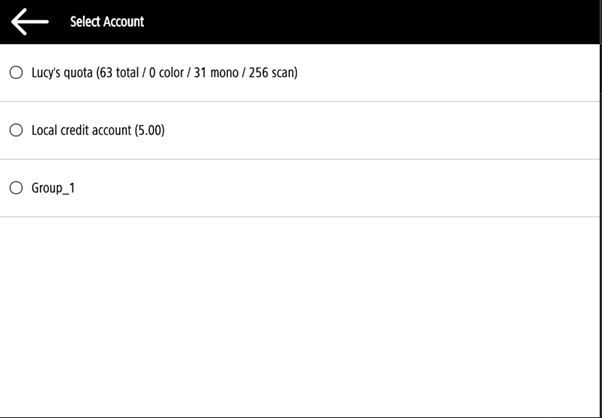Viewport: 602px width, 418px height.
Task: Click the "Select Account" header title
Action: tap(107, 21)
